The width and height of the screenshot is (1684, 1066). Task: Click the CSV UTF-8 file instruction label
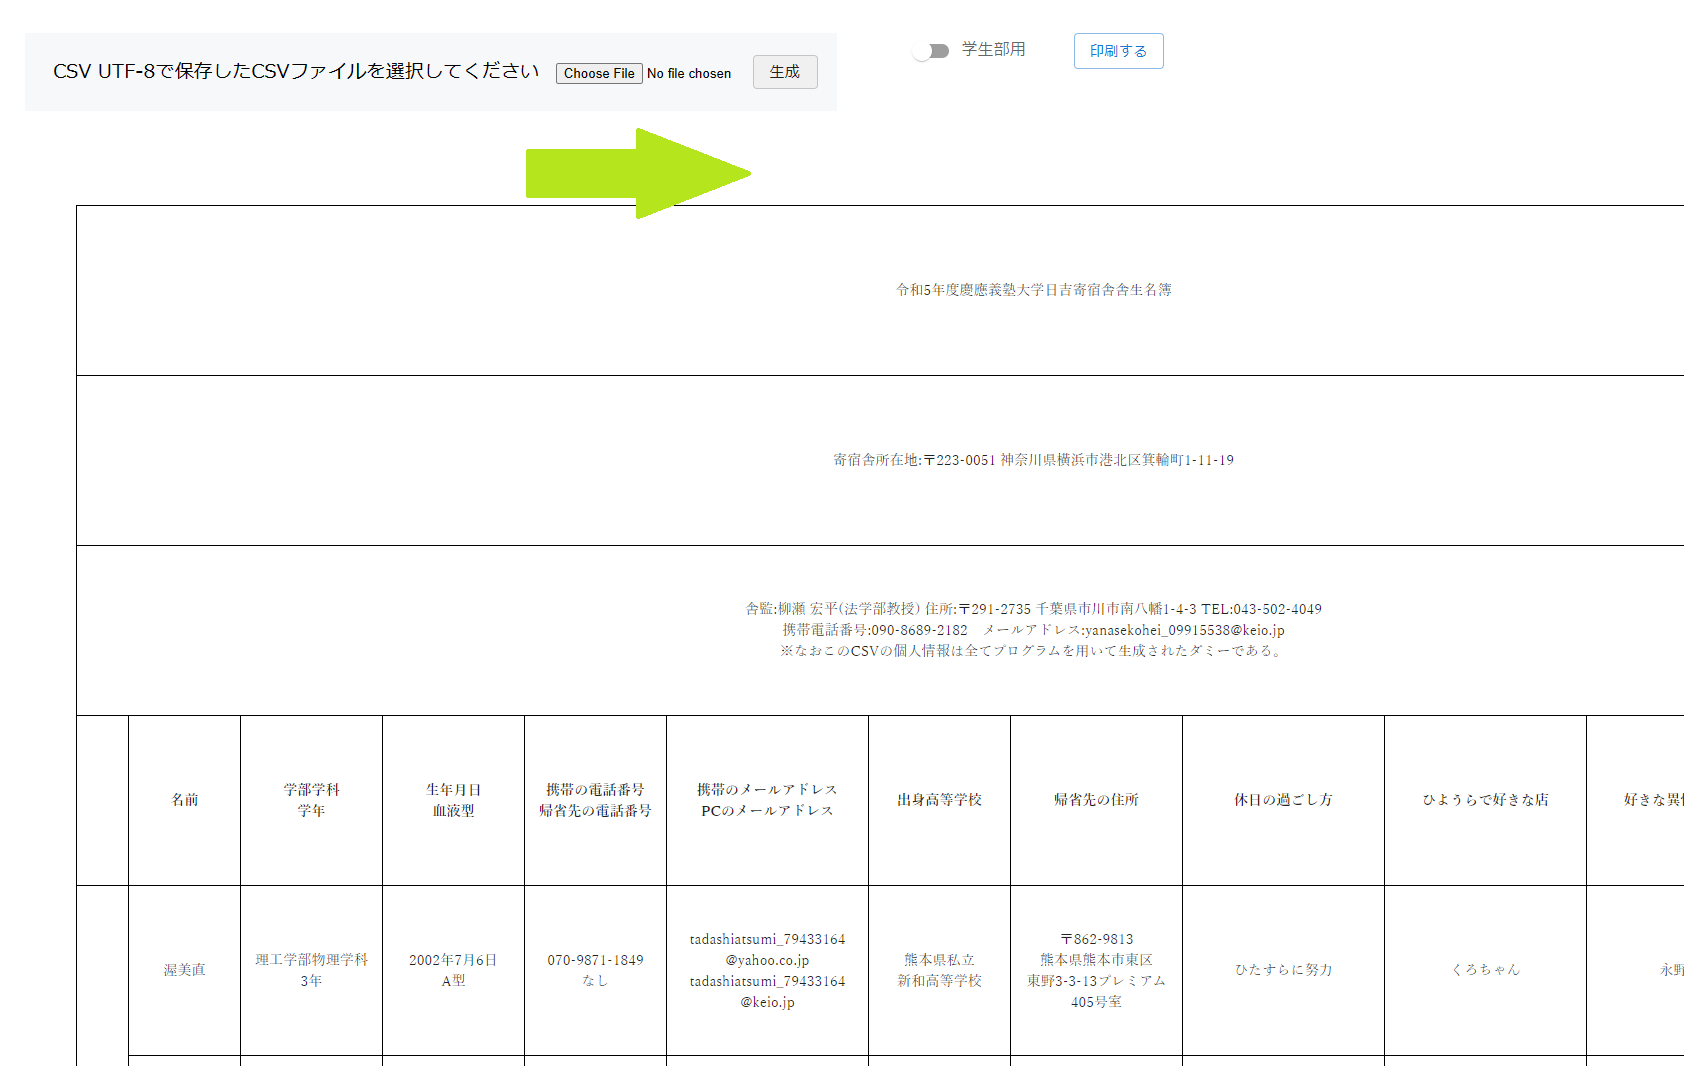coord(296,71)
